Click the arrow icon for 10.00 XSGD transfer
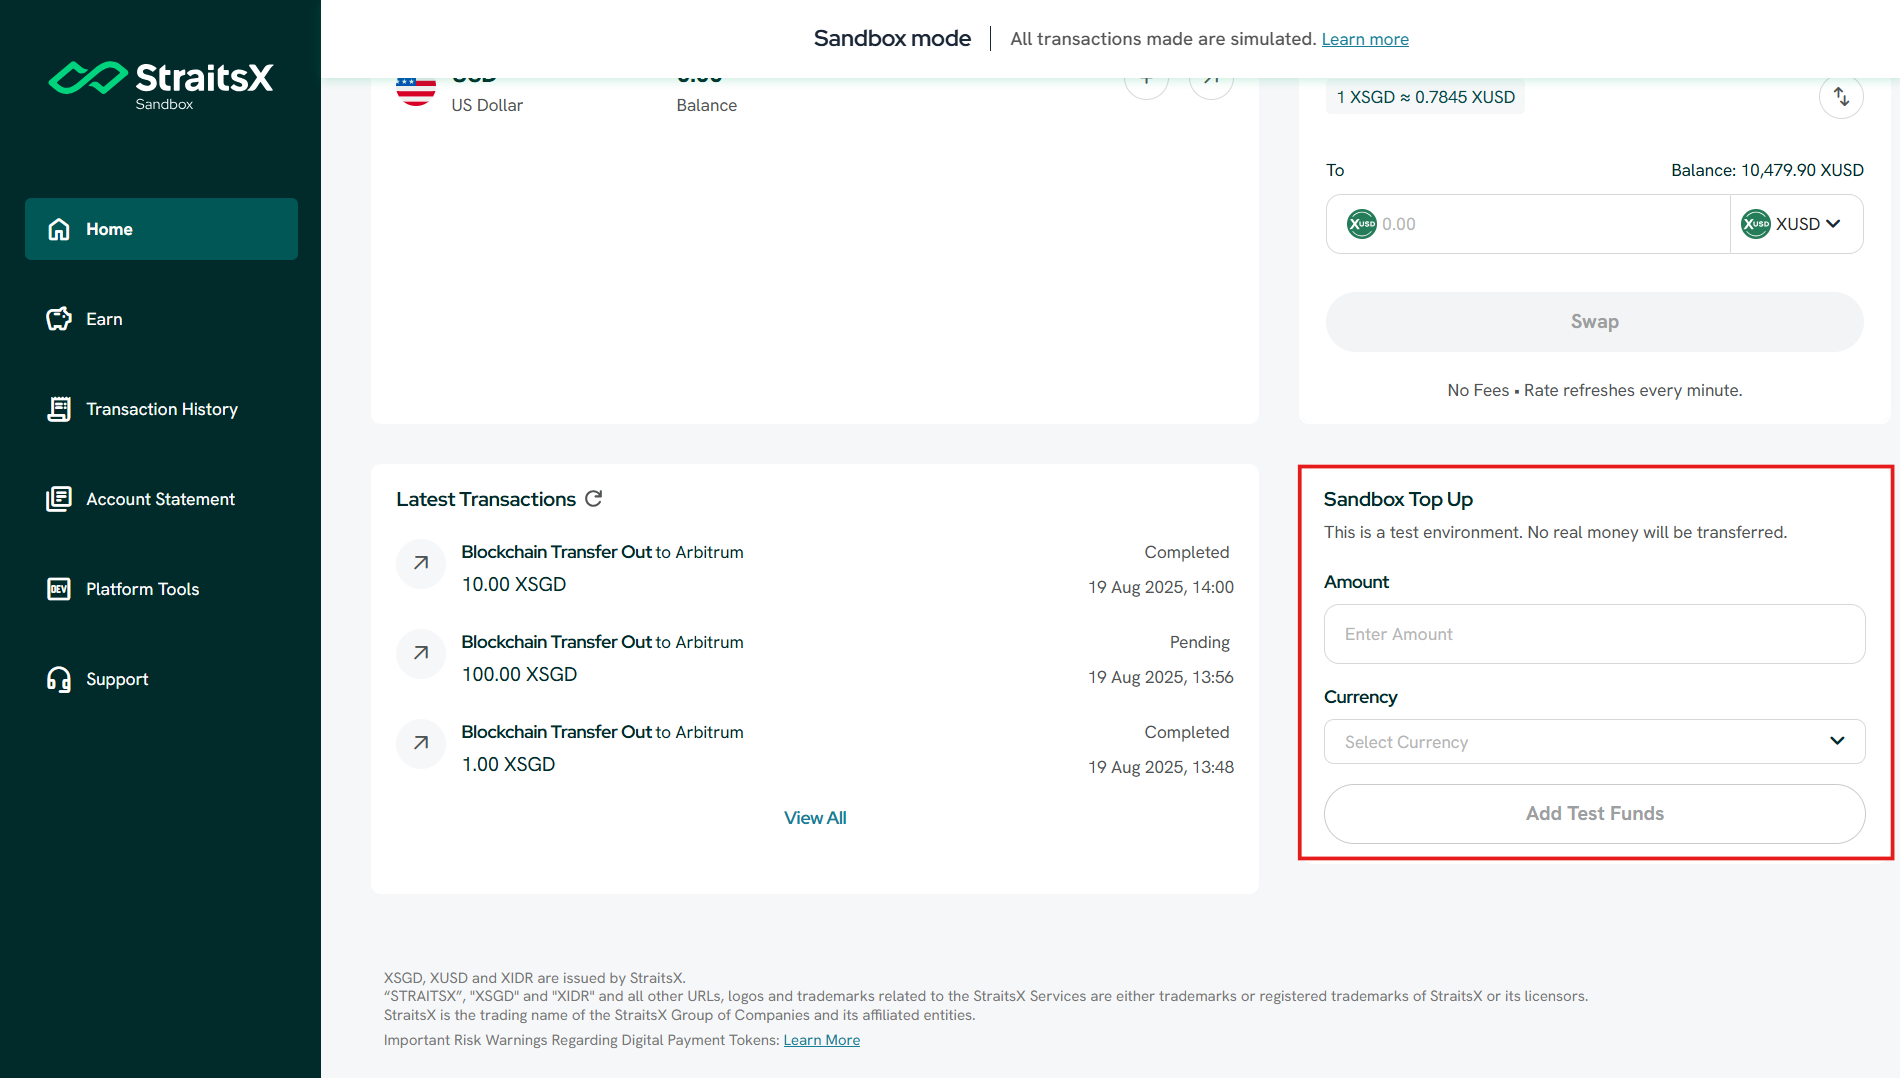The height and width of the screenshot is (1078, 1900). [x=421, y=563]
